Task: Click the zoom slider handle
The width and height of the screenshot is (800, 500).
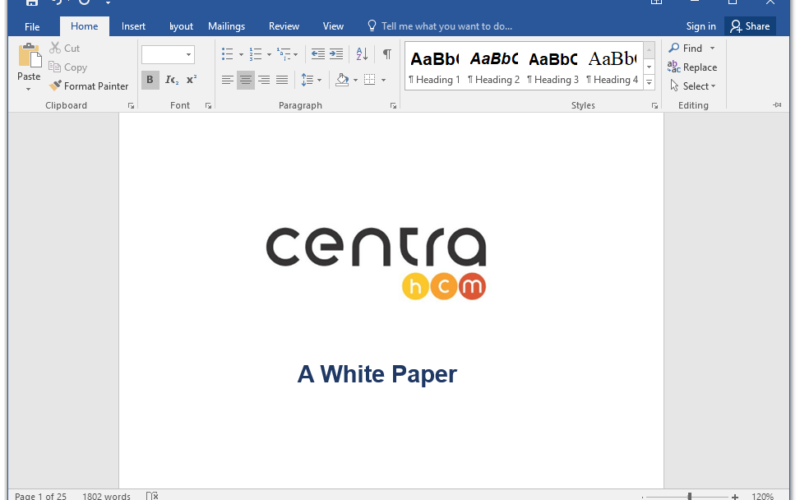Action: coord(689,496)
